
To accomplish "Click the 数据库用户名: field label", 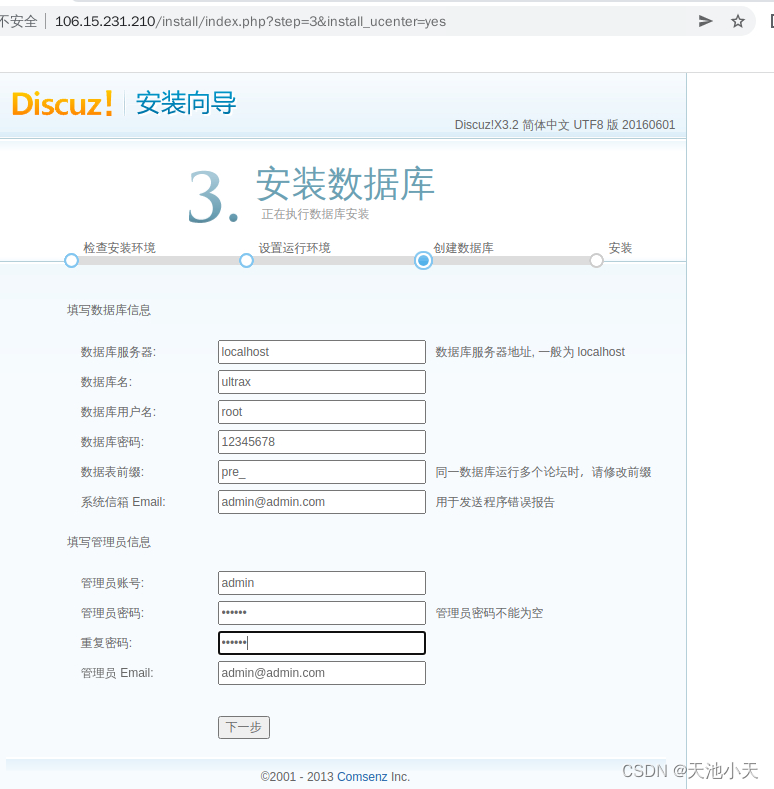I will [118, 412].
